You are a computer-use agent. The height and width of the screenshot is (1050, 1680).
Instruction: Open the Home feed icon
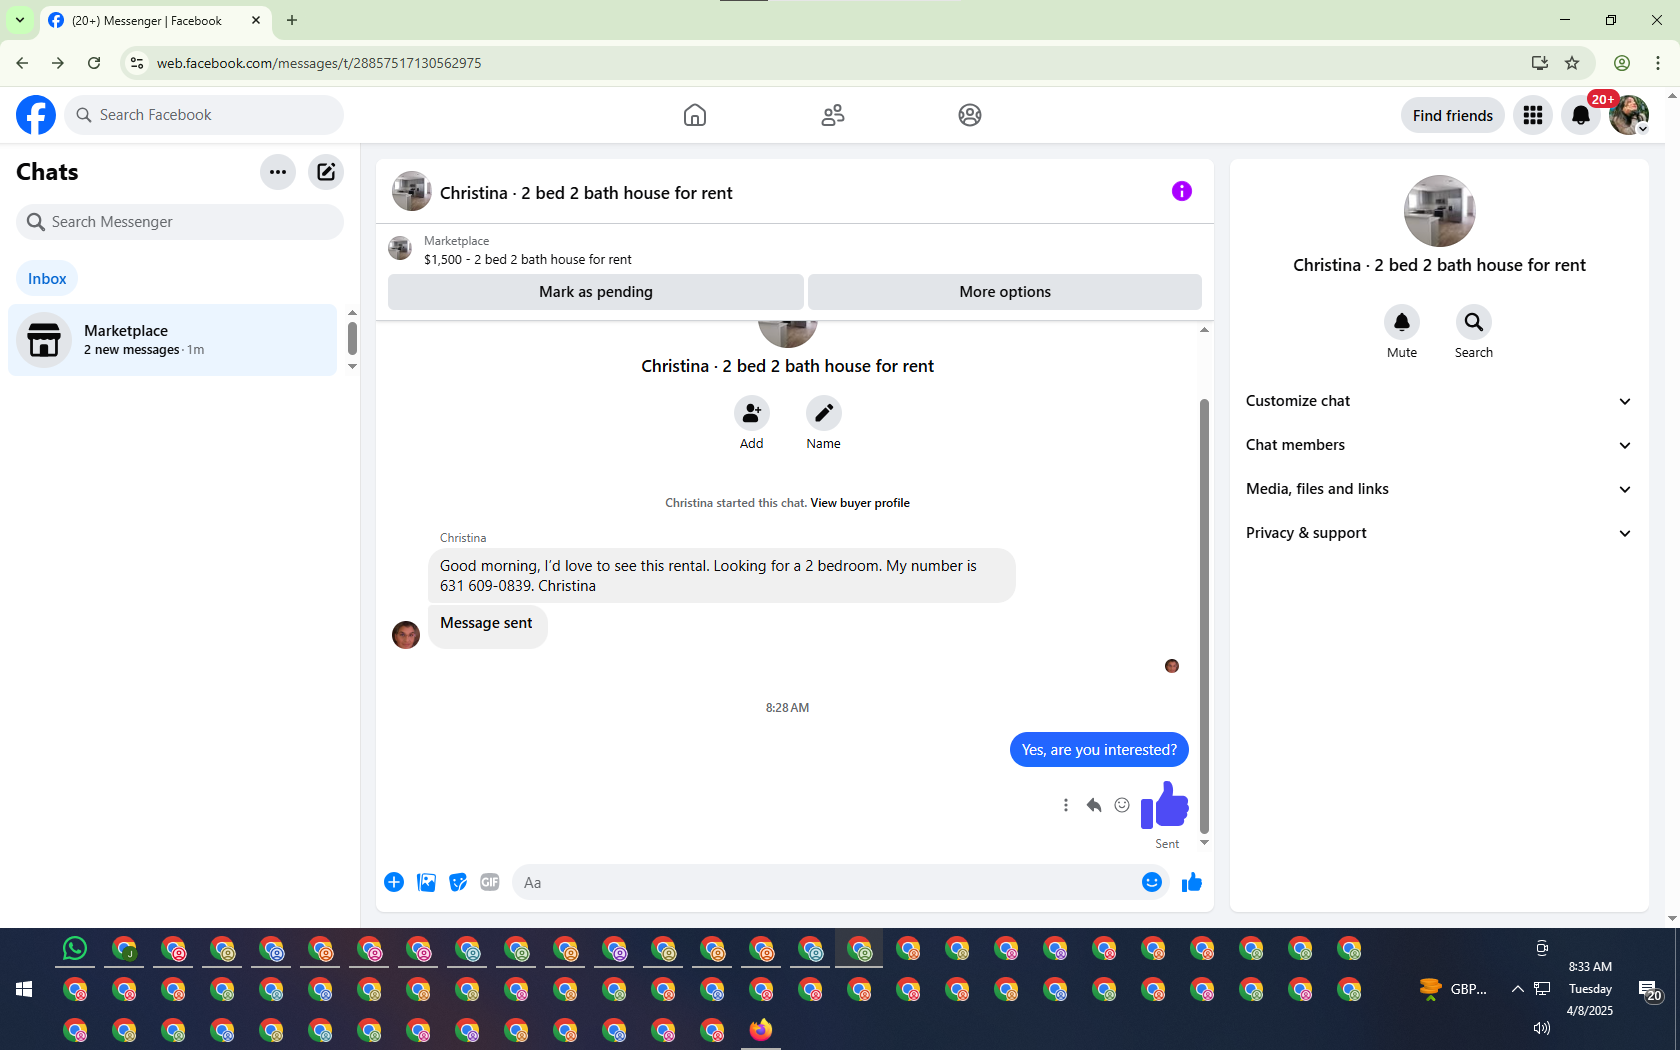tap(695, 115)
